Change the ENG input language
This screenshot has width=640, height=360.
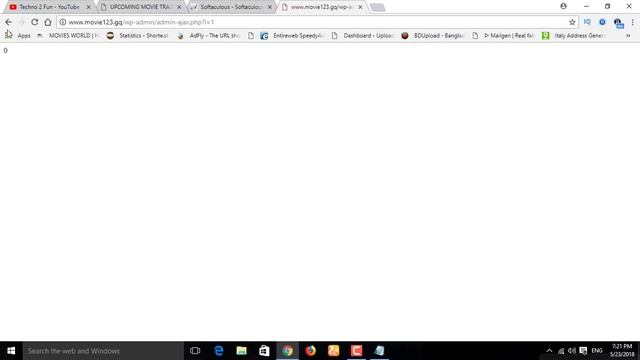[x=597, y=351]
